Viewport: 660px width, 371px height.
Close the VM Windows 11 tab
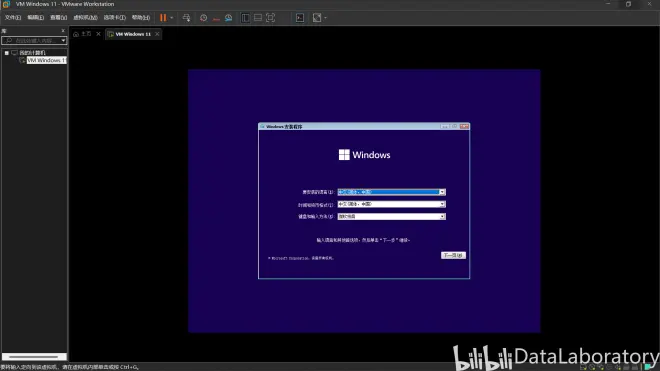pos(157,34)
